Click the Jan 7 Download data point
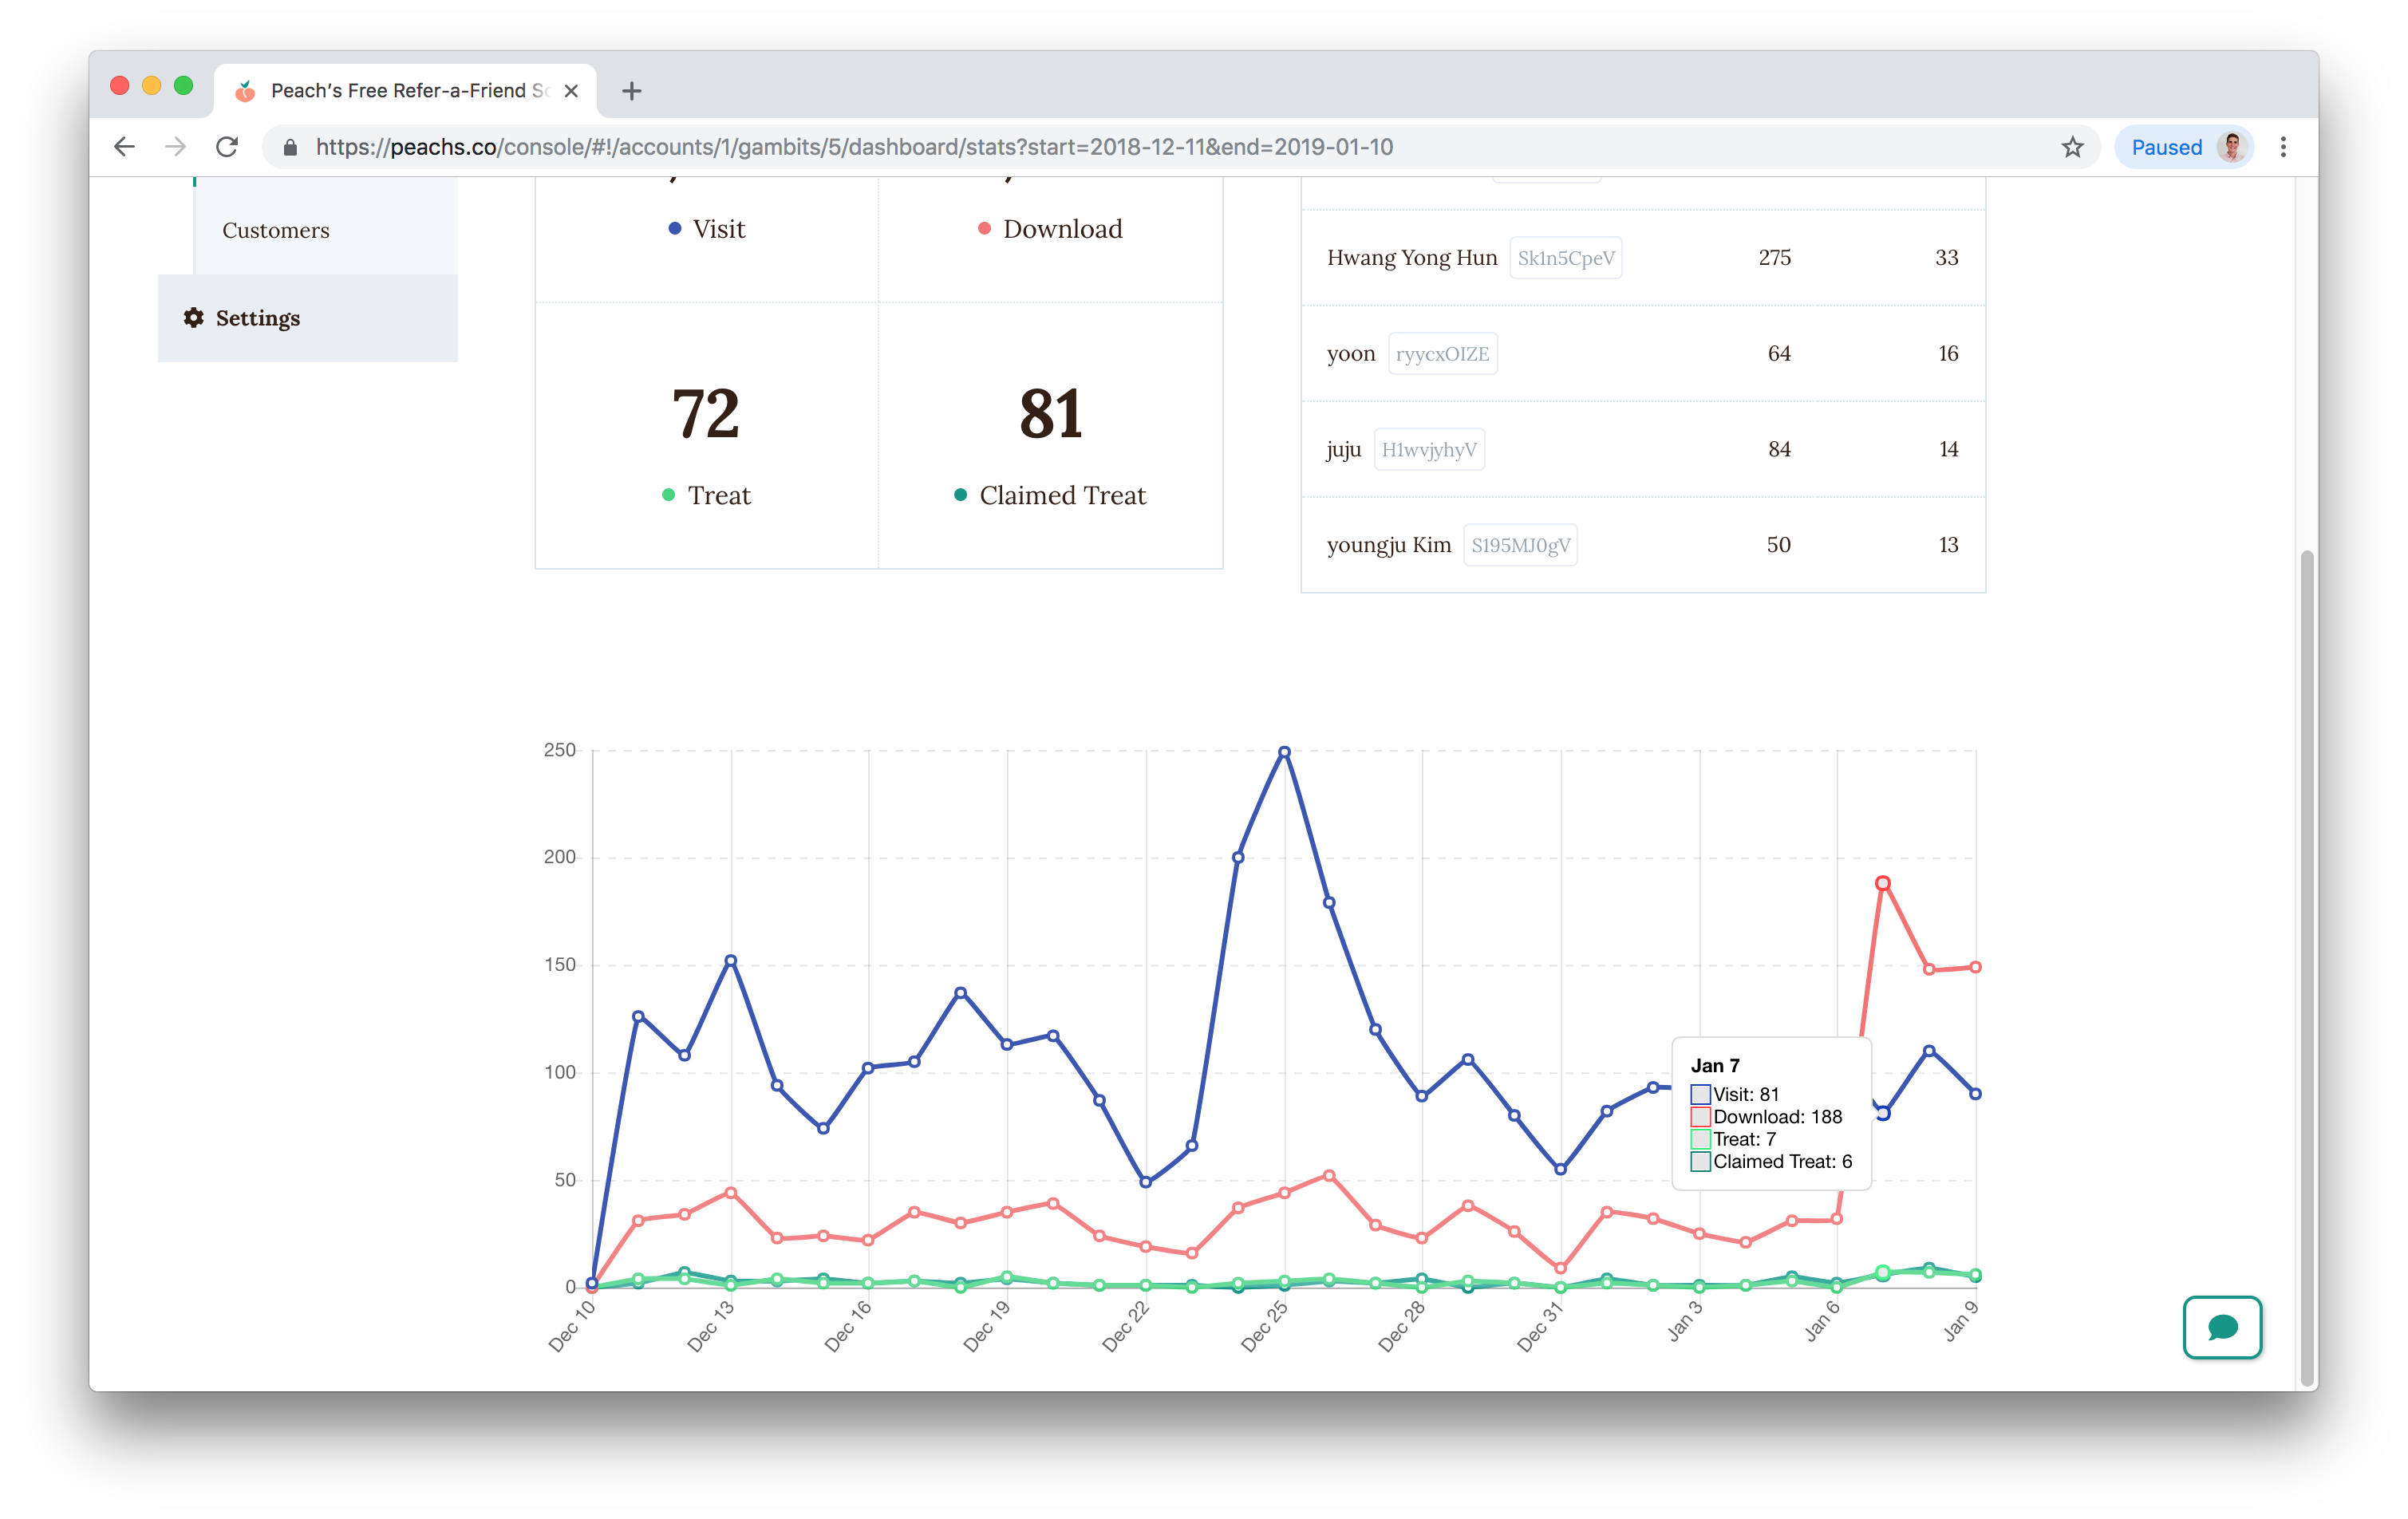 pos(1882,883)
